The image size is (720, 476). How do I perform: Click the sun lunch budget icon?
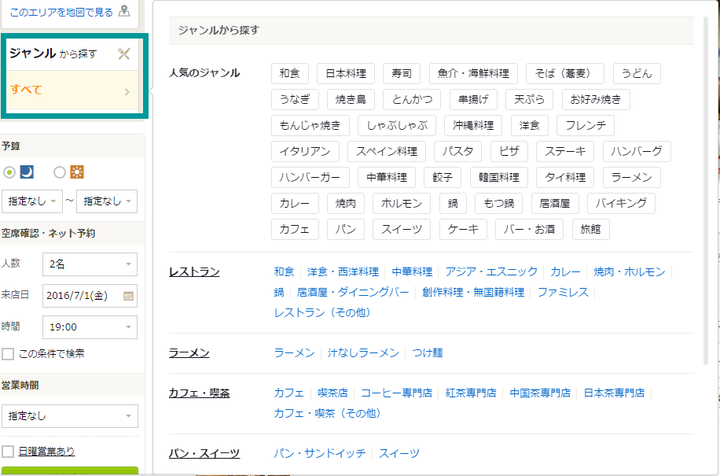pos(77,172)
